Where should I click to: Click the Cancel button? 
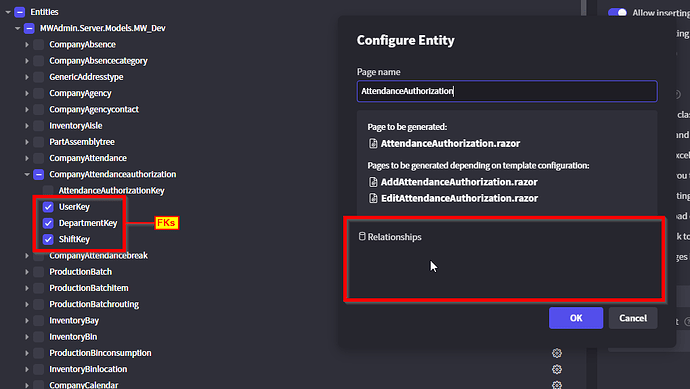point(633,318)
